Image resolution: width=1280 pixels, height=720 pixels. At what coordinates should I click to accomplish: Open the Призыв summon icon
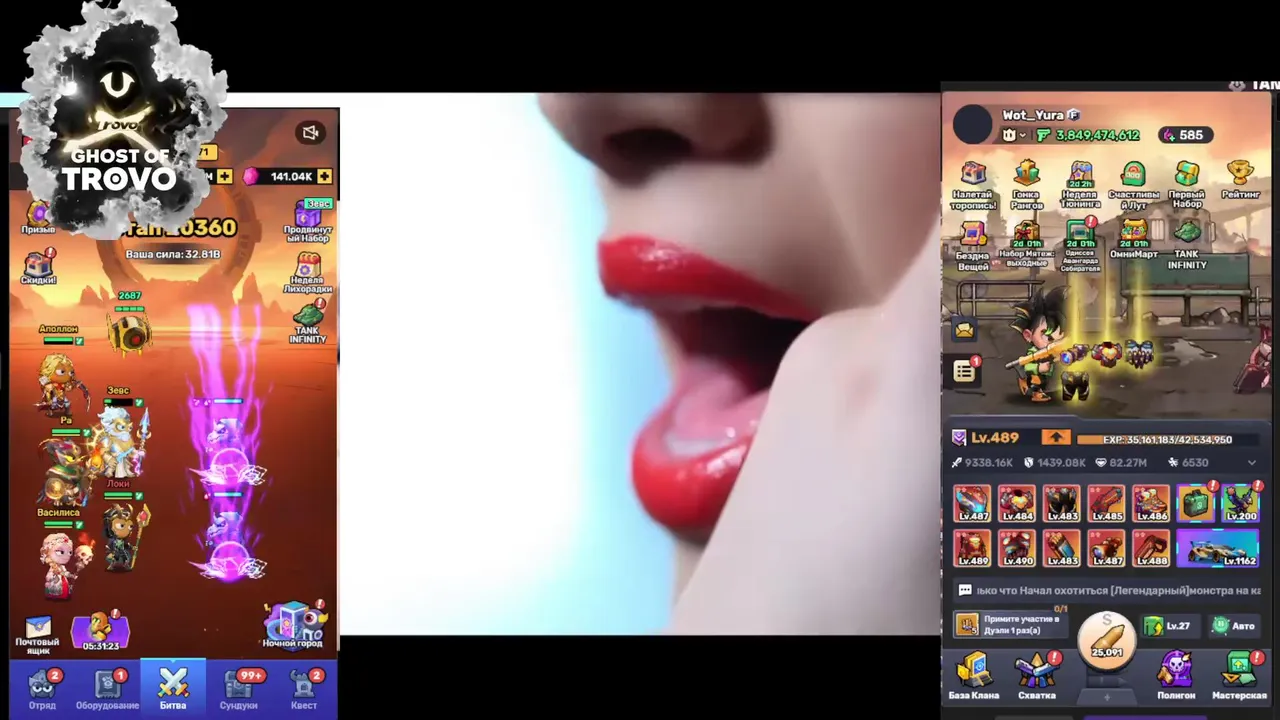(38, 217)
